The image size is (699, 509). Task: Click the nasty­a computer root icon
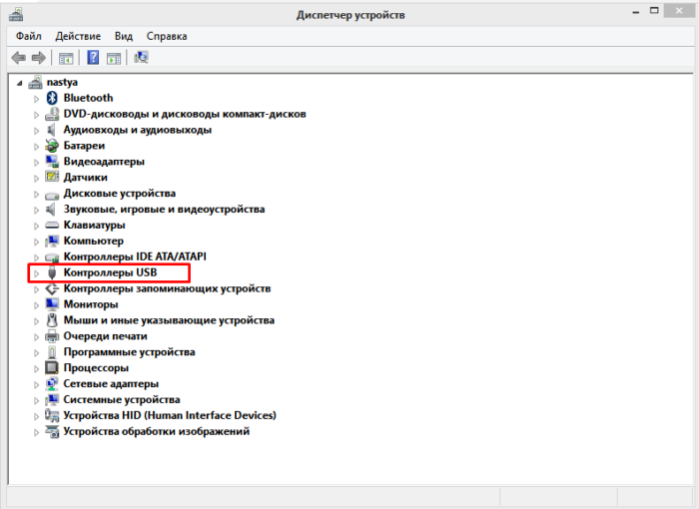pyautogui.click(x=36, y=82)
